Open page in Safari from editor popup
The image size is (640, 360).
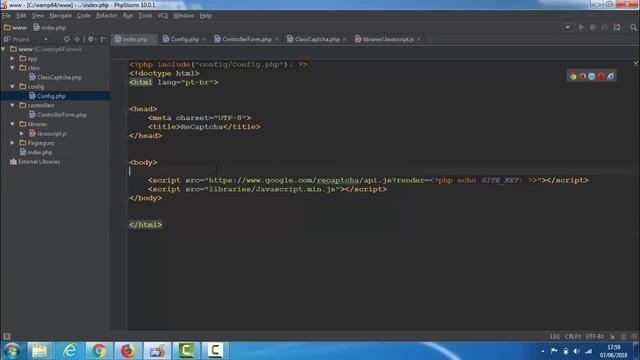pyautogui.click(x=591, y=76)
